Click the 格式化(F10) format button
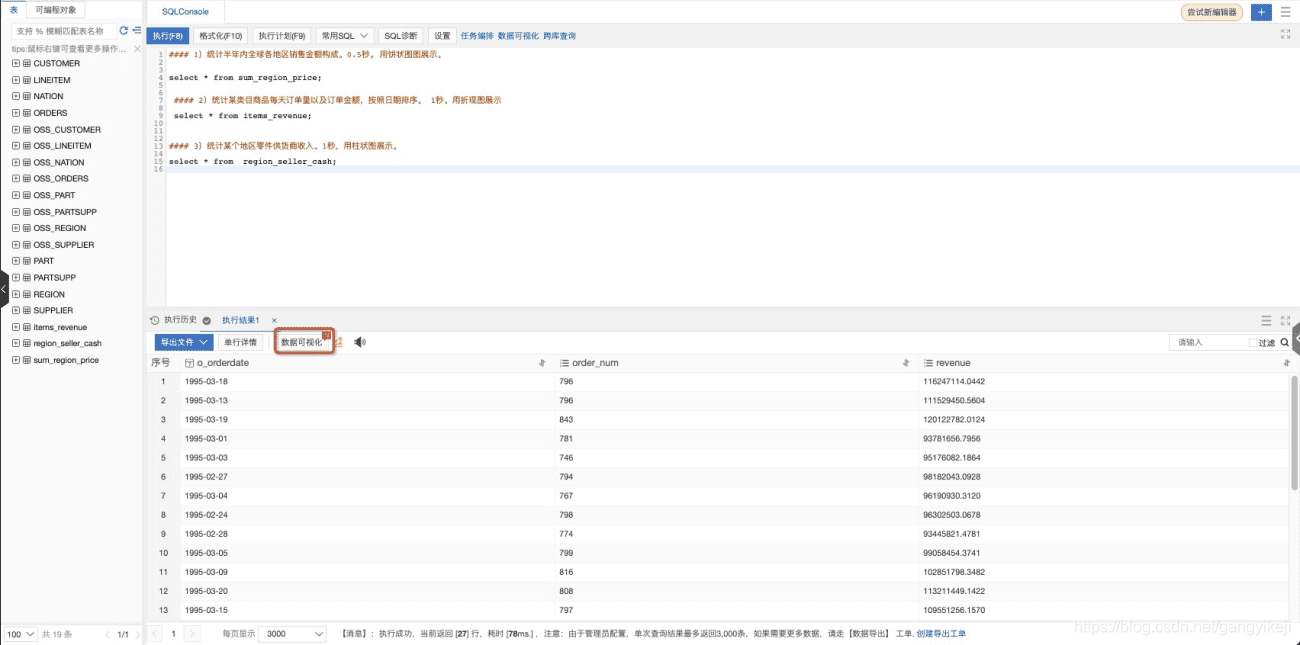The height and width of the screenshot is (645, 1300). [220, 35]
